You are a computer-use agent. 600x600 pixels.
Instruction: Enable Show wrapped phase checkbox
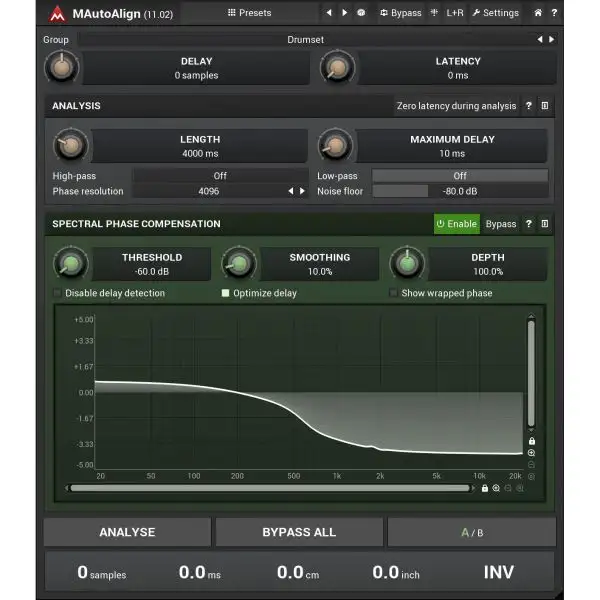pos(393,293)
